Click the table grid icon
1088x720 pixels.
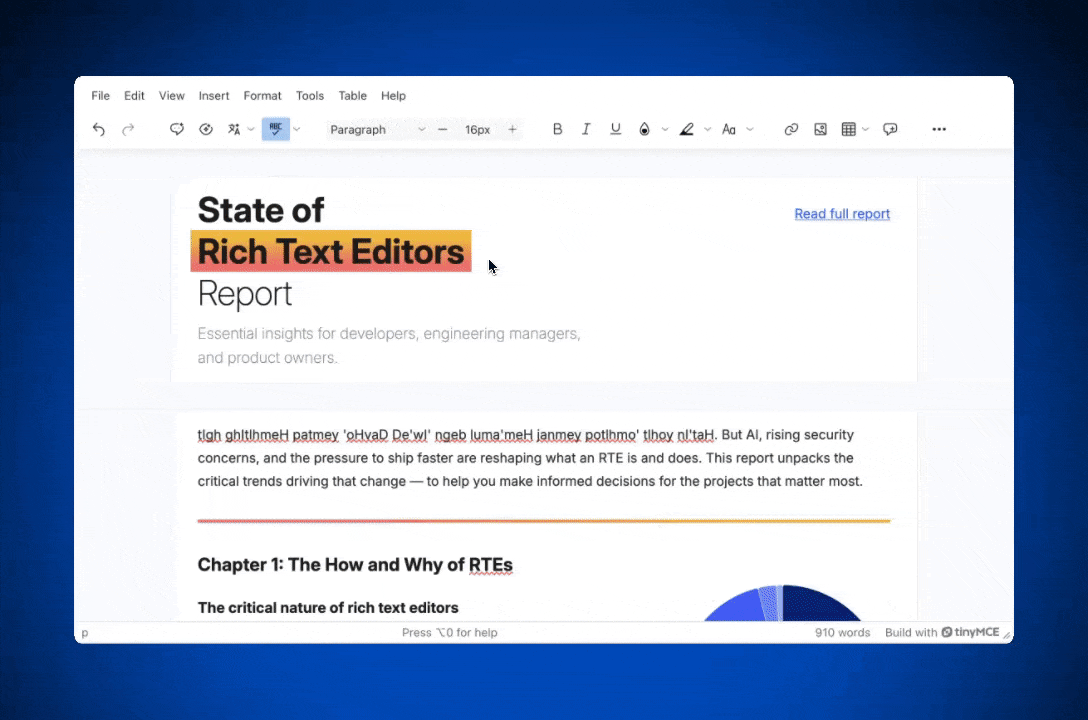point(849,129)
